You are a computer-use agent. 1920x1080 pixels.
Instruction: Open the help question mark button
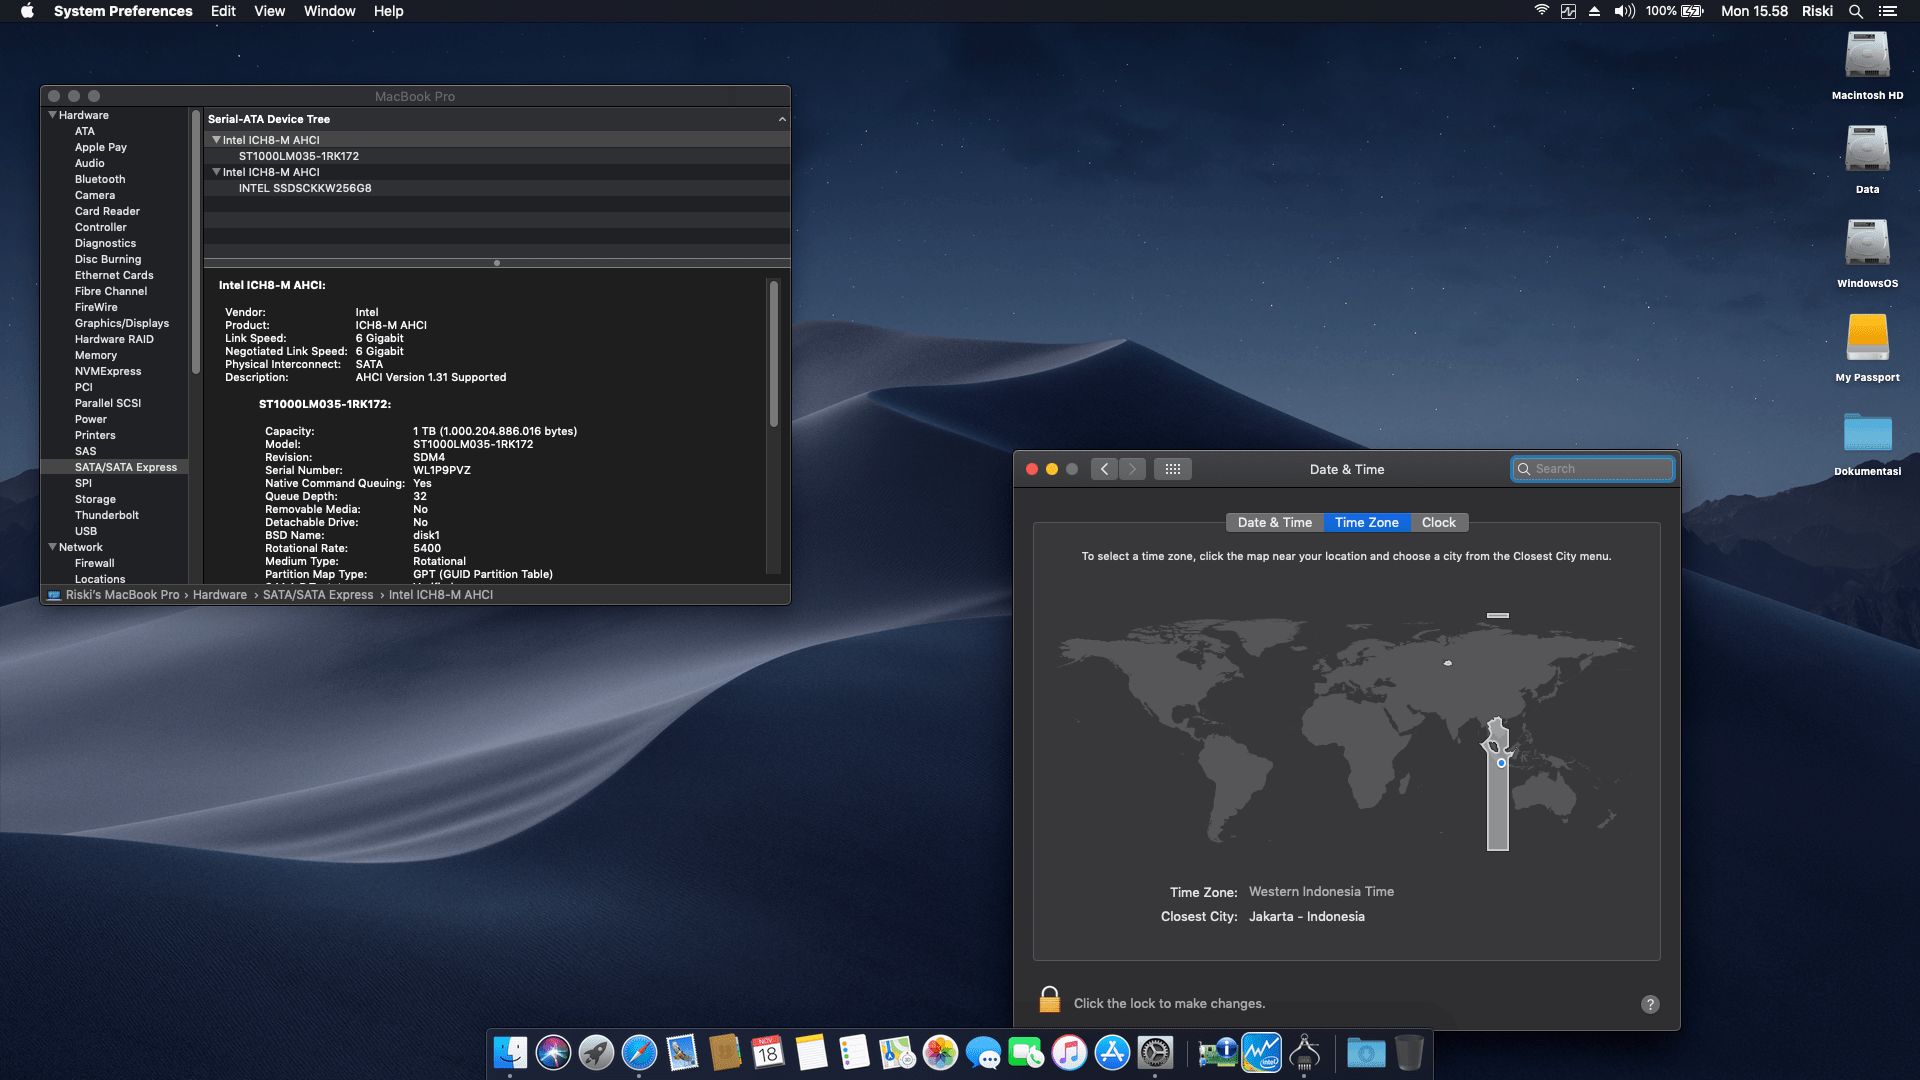pyautogui.click(x=1650, y=1004)
